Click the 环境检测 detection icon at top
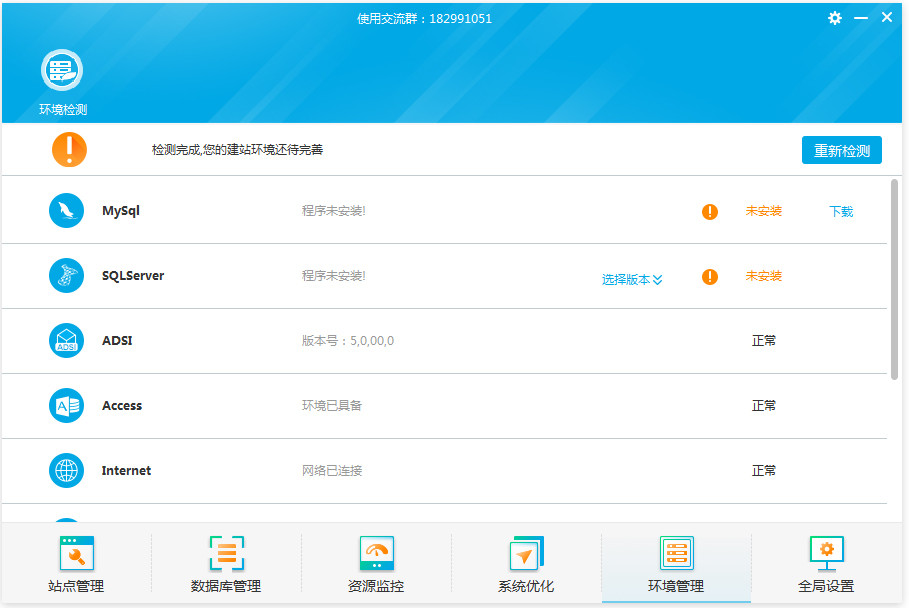The image size is (909, 608). pyautogui.click(x=61, y=72)
